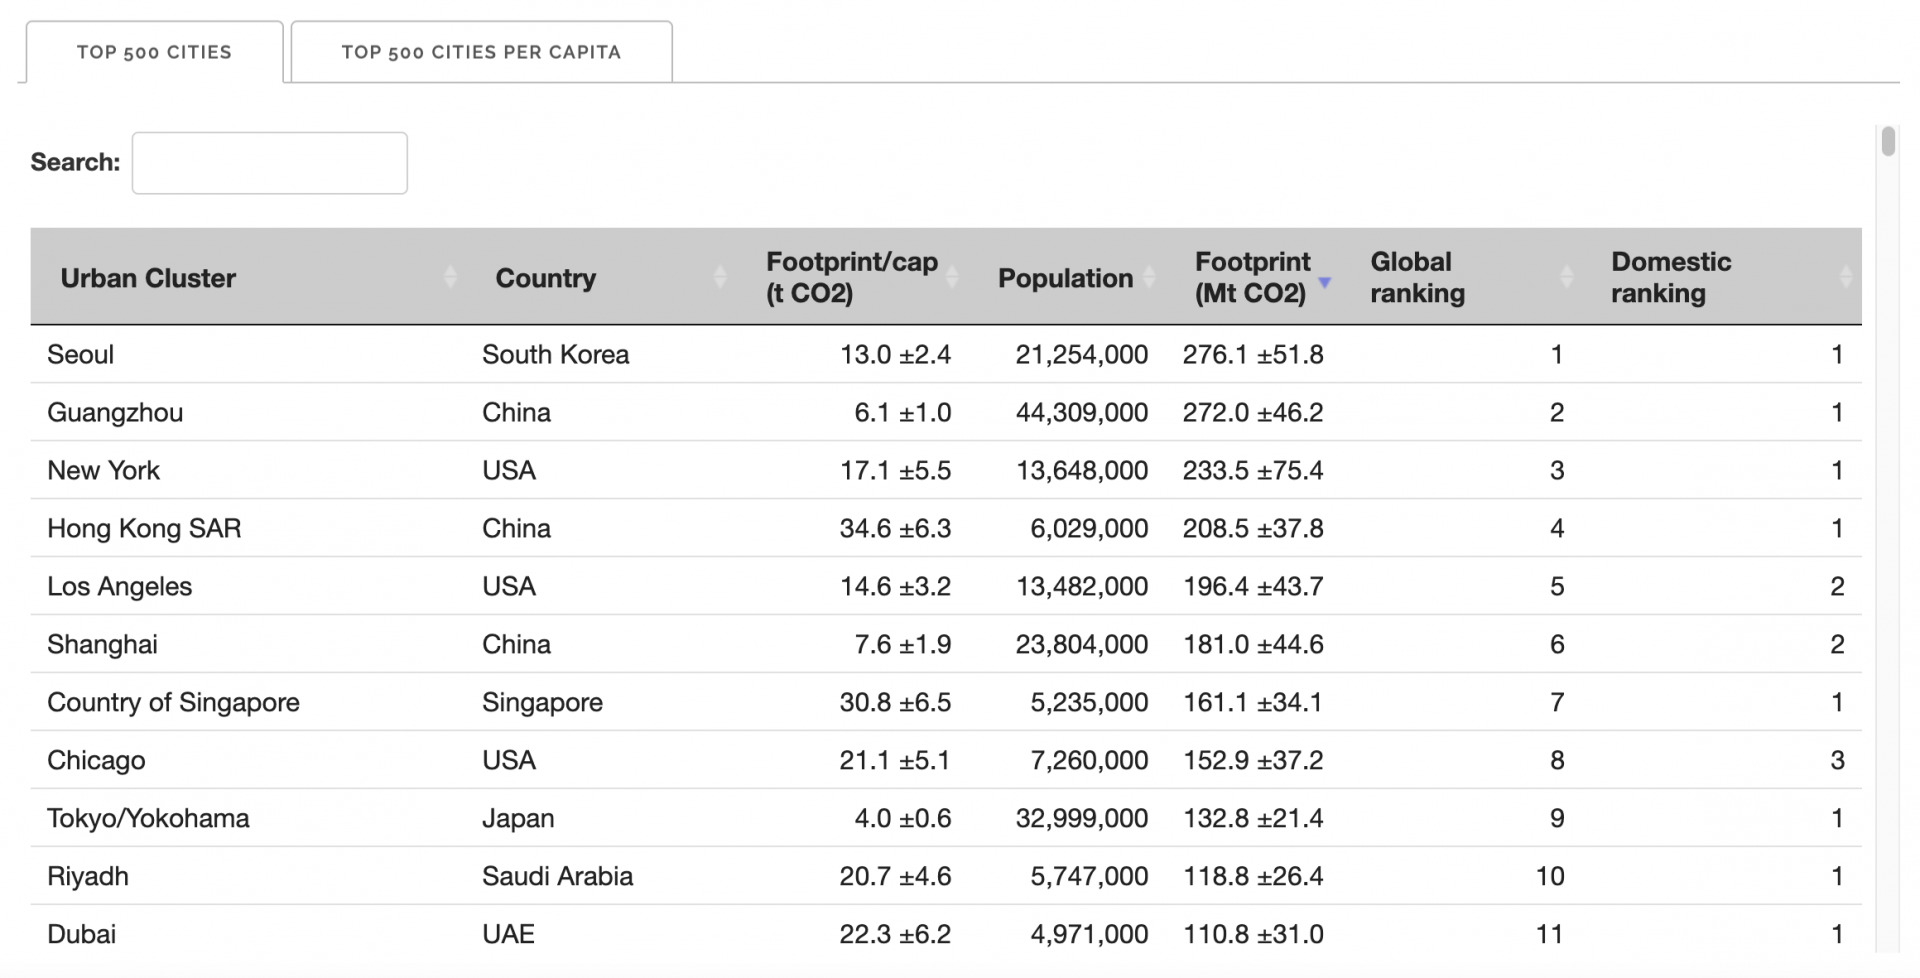The height and width of the screenshot is (978, 1920).
Task: Click New York footprint 233.5 ±75.4
Action: (x=1253, y=470)
